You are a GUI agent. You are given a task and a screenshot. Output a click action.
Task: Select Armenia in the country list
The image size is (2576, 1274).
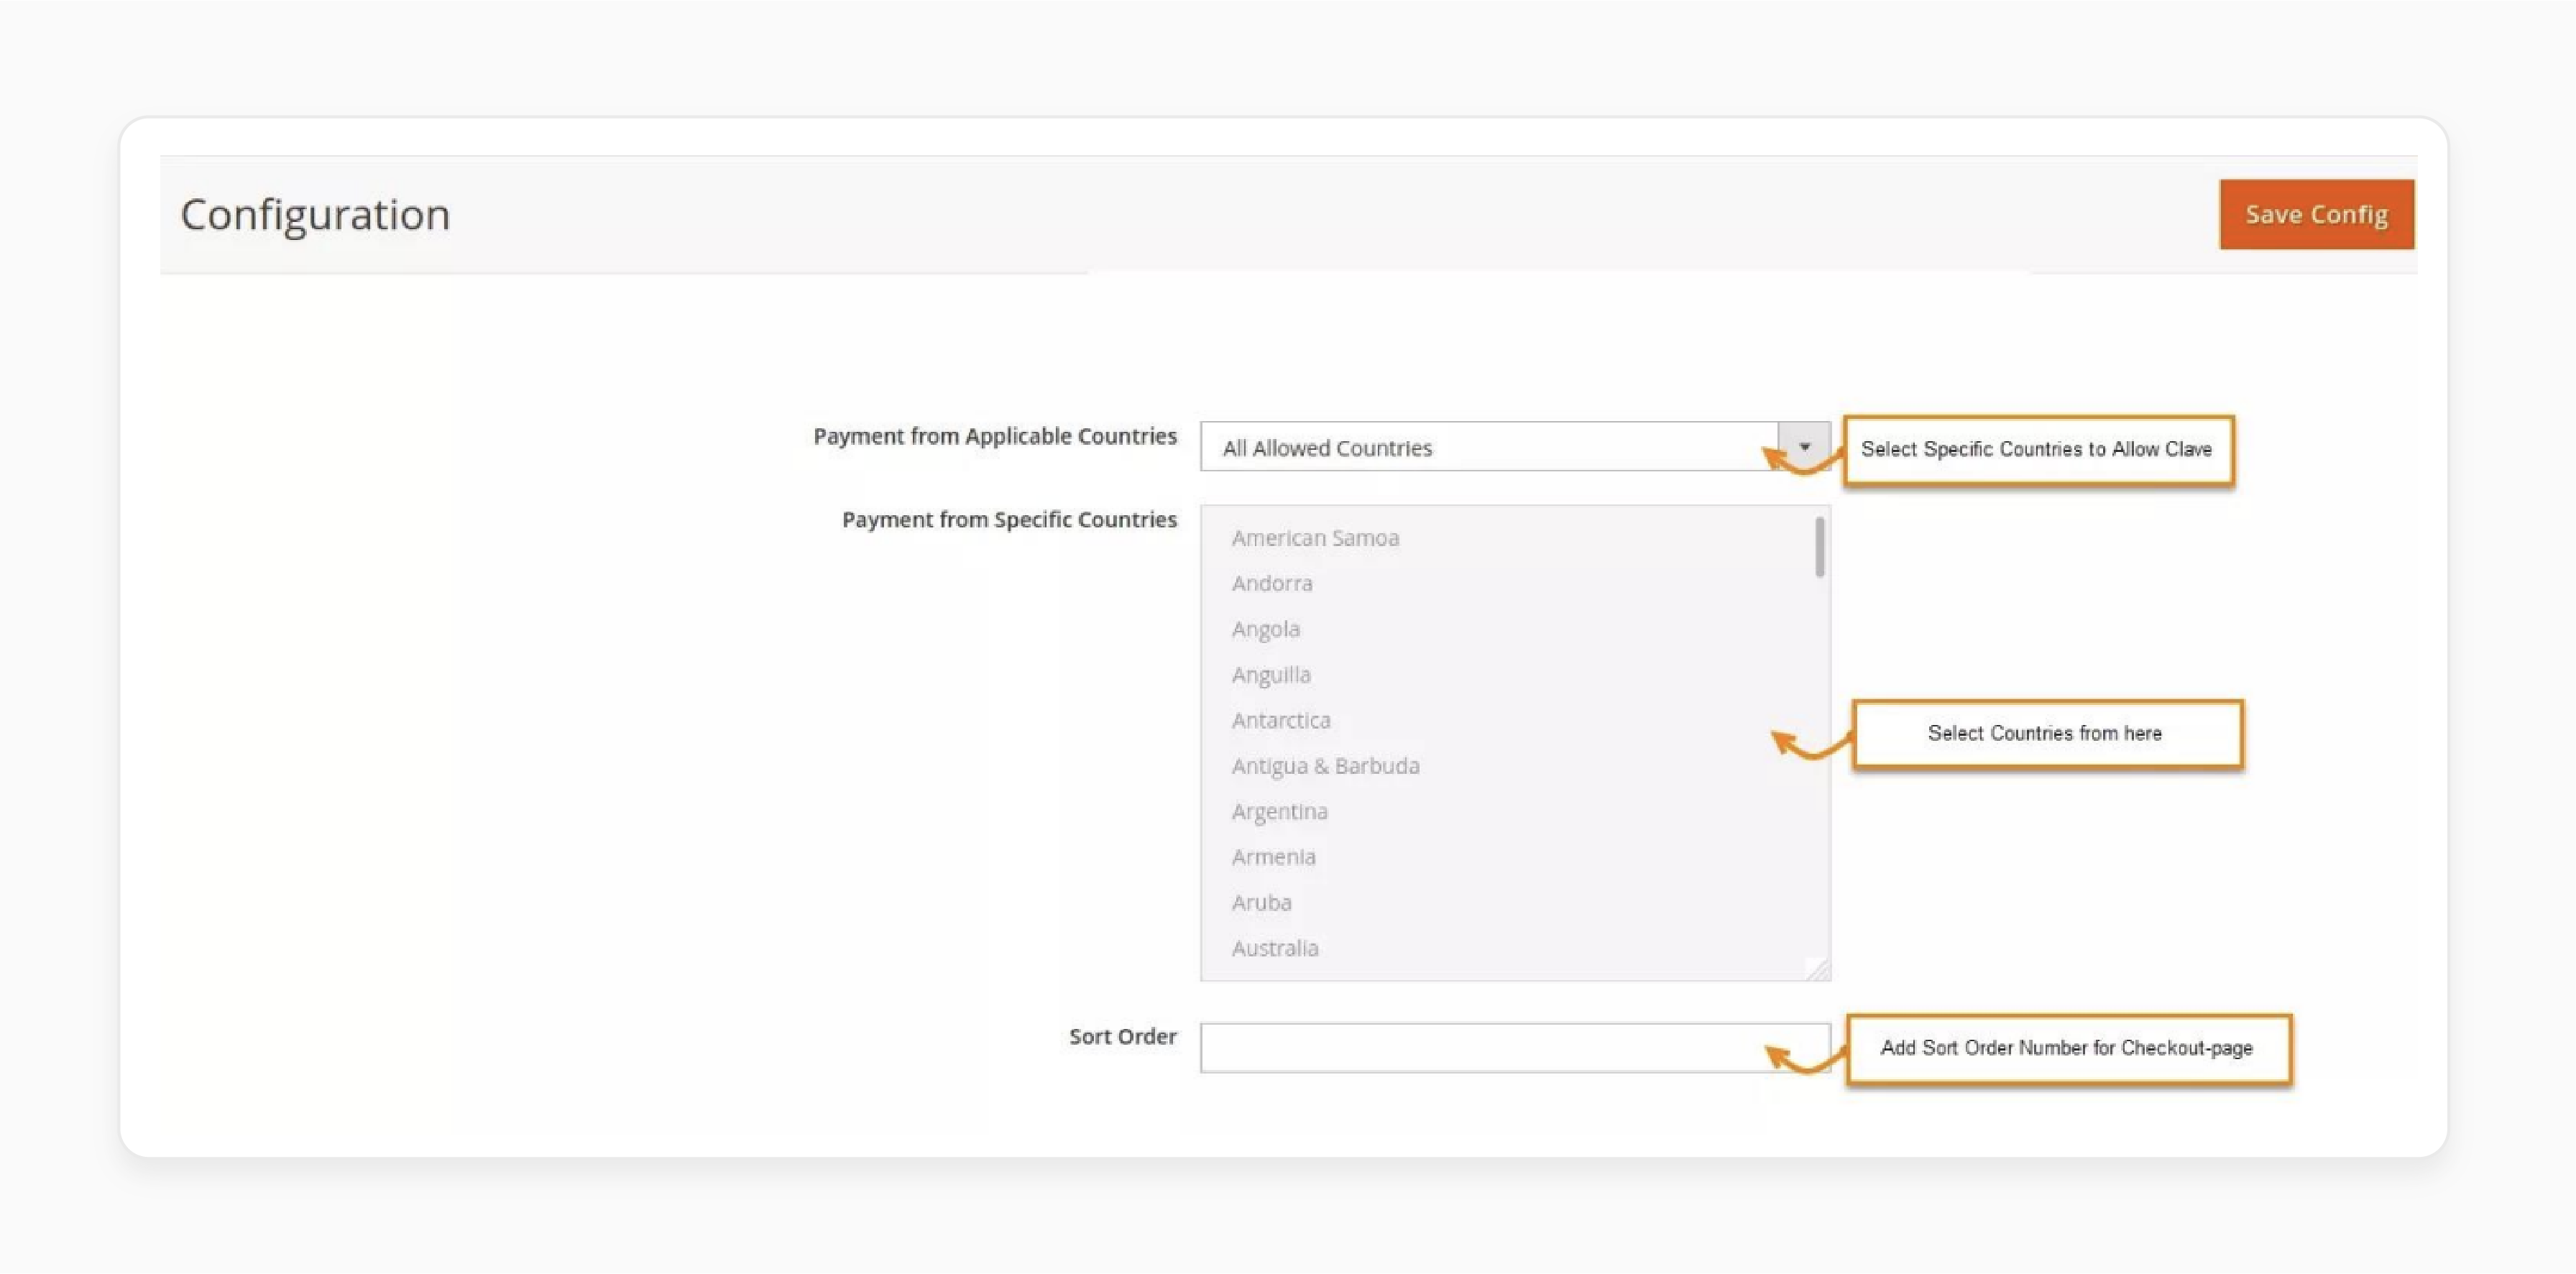coord(1273,857)
